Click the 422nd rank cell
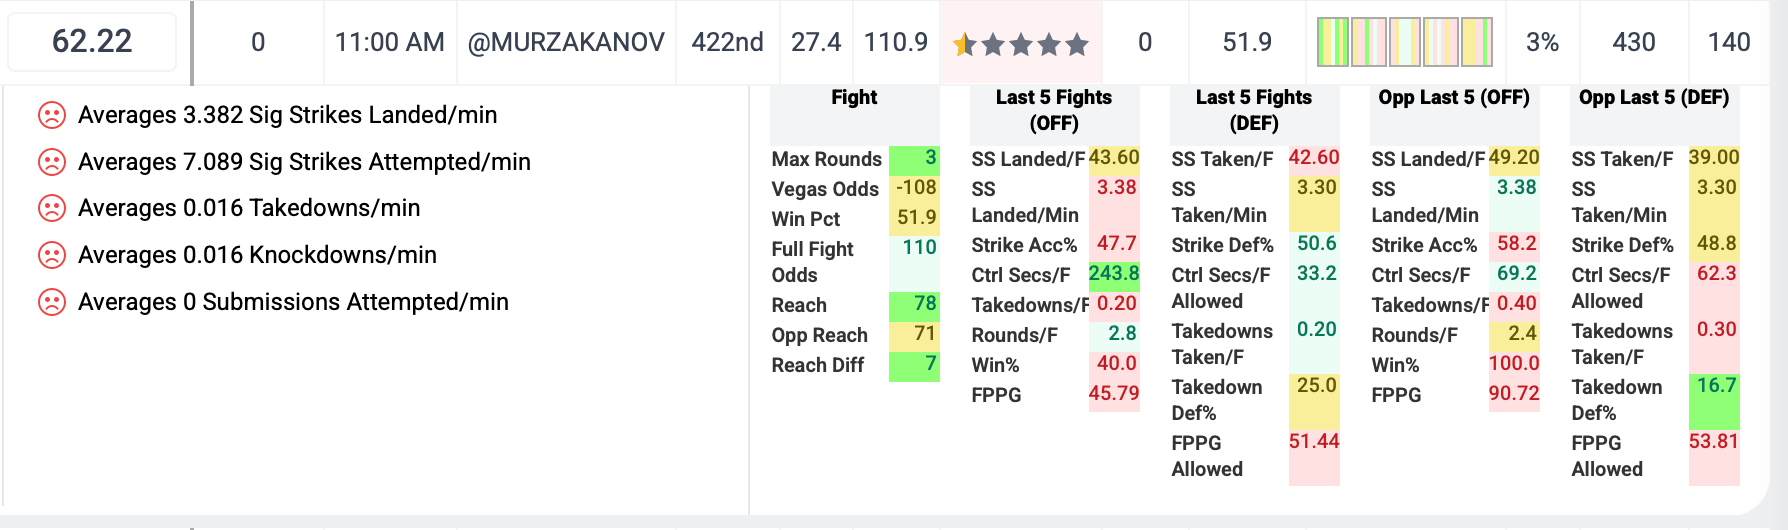The width and height of the screenshot is (1788, 530). pyautogui.click(x=727, y=42)
